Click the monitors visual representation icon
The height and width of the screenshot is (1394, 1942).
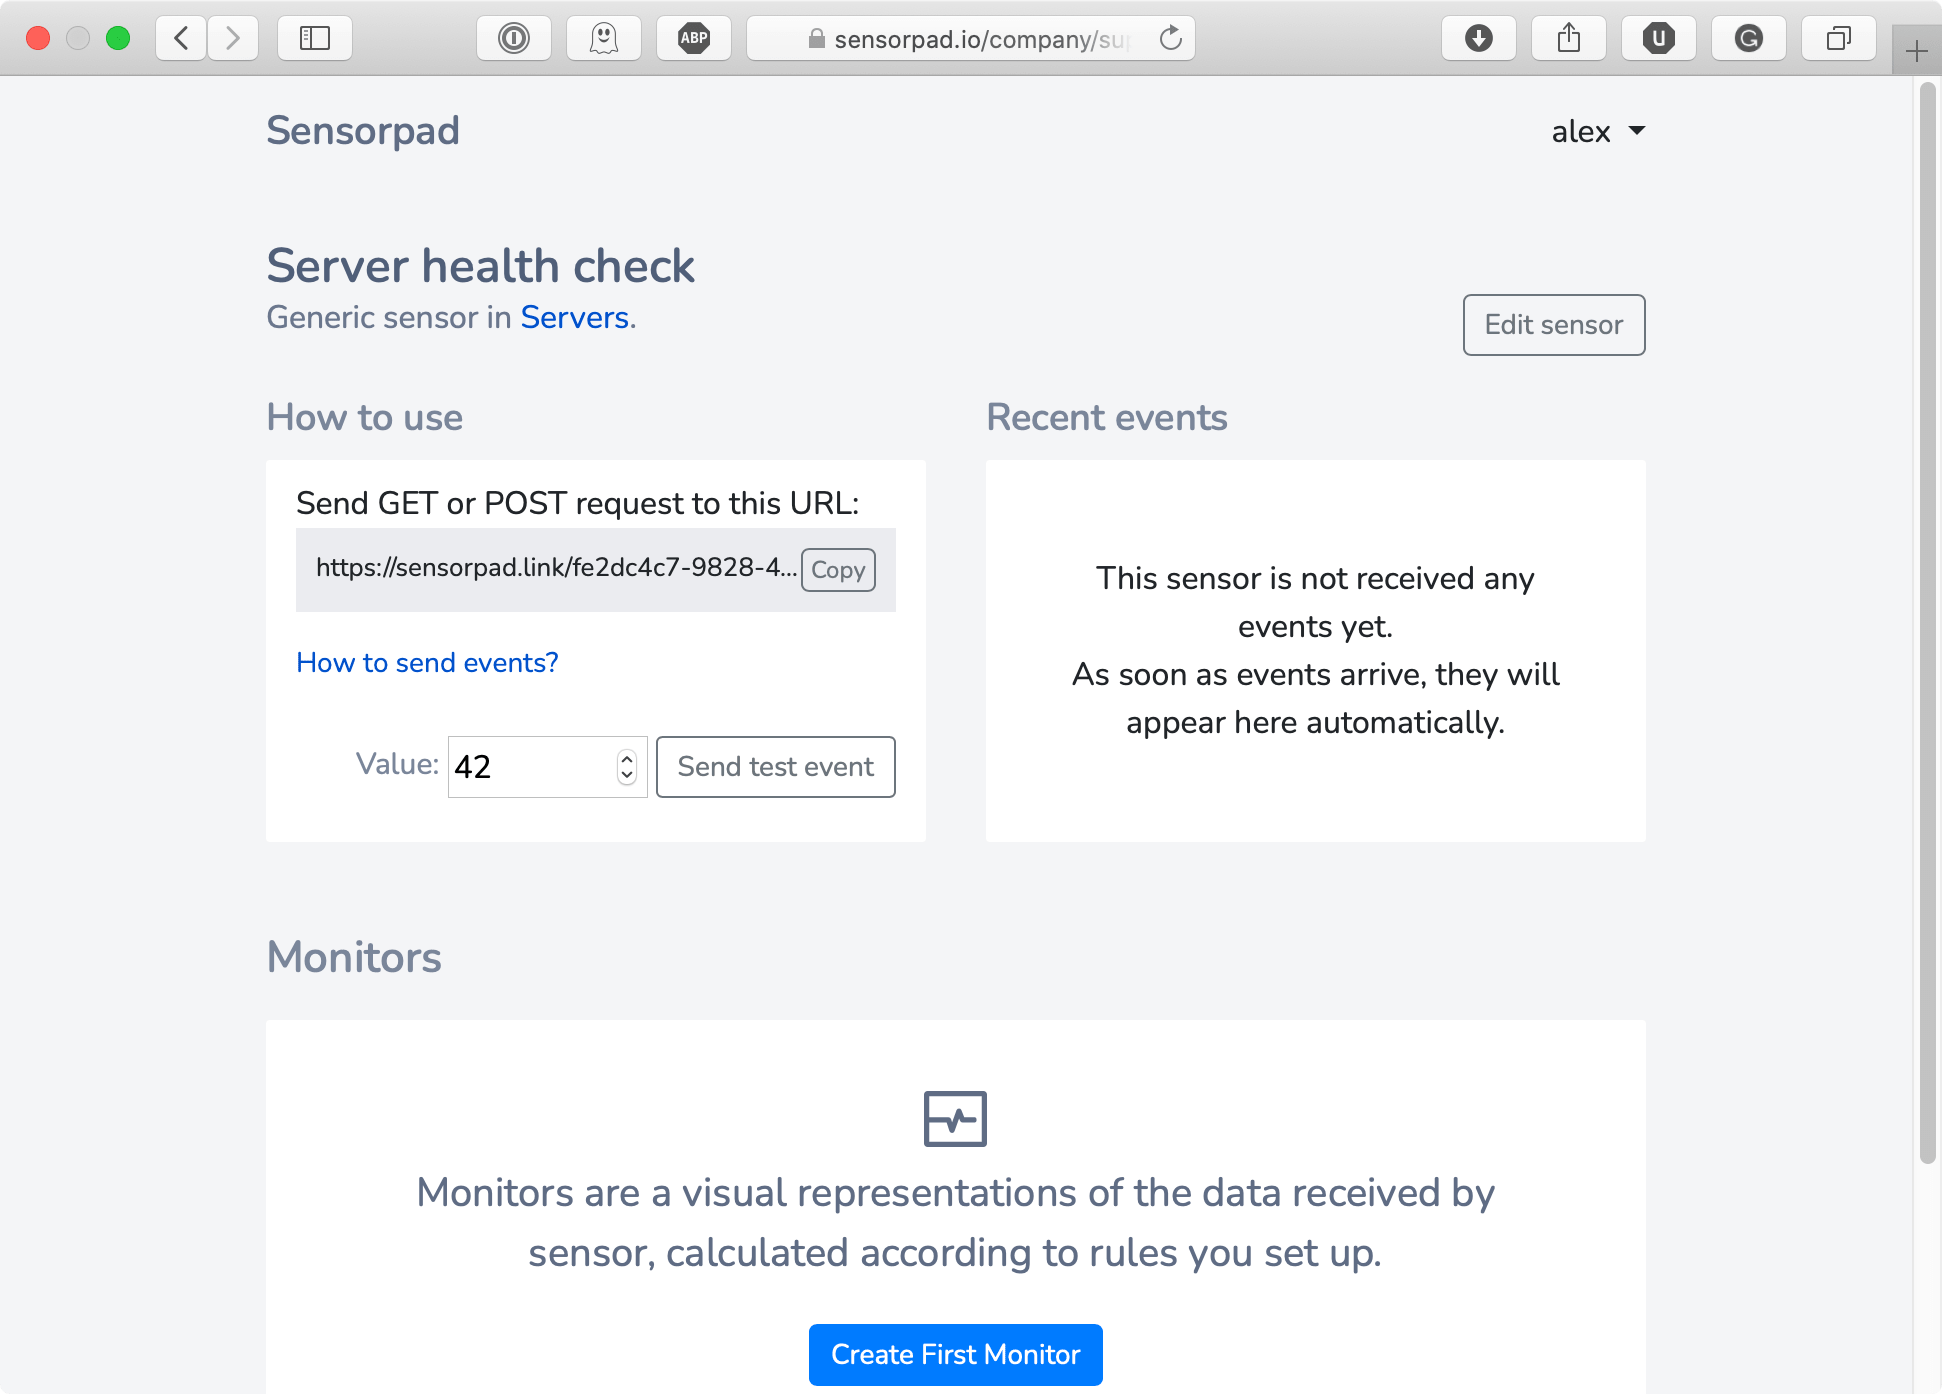coord(956,1118)
